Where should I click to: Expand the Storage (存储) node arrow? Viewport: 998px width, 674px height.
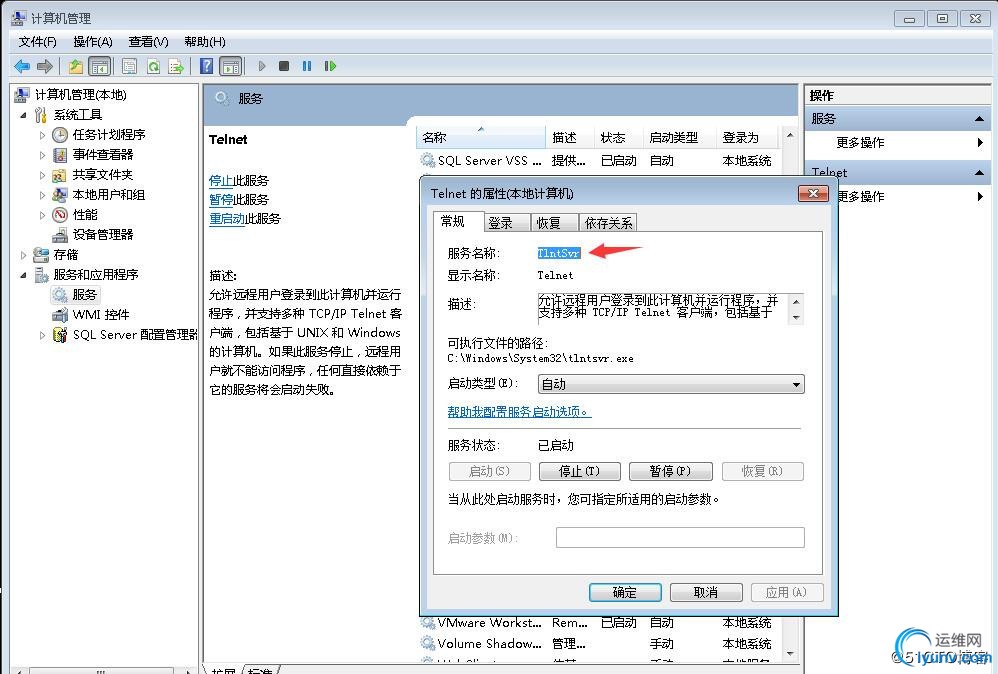click(x=23, y=255)
